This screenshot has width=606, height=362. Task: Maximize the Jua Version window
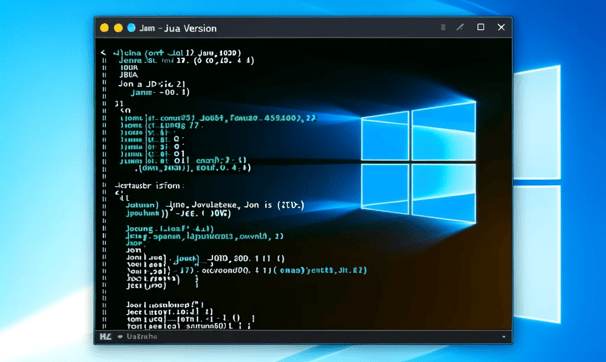pyautogui.click(x=480, y=27)
